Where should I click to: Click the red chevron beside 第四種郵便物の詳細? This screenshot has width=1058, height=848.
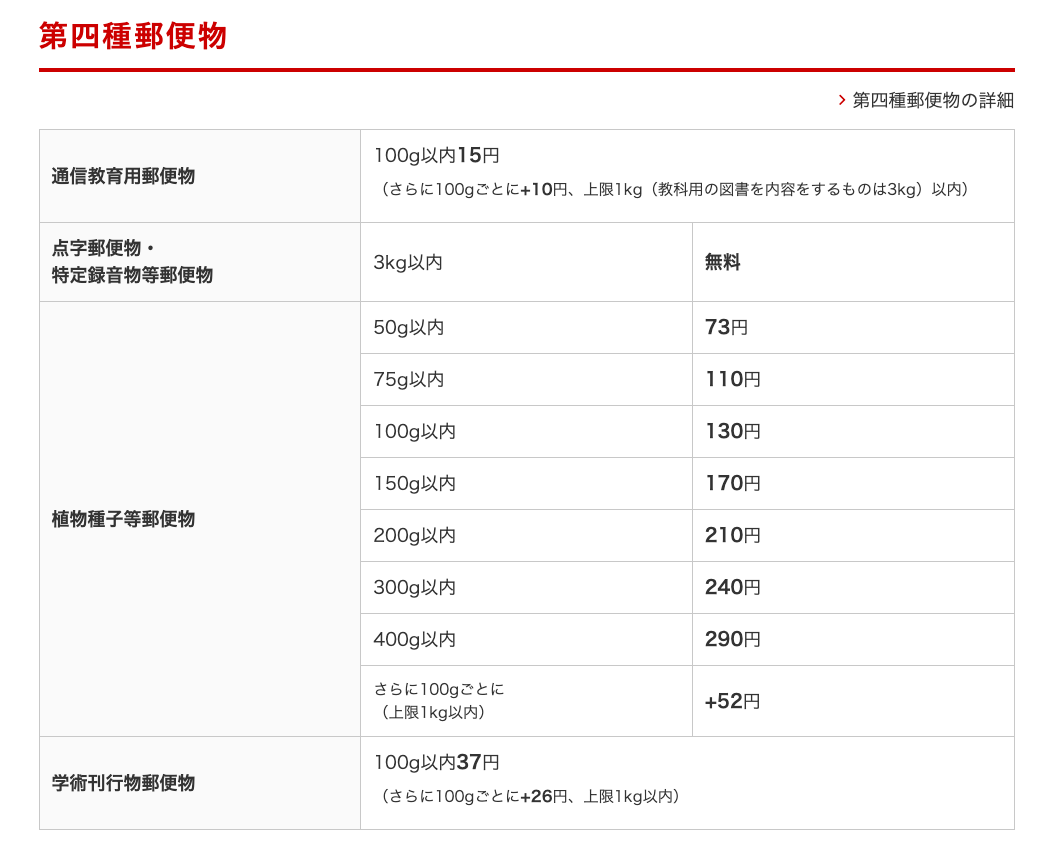[x=842, y=100]
